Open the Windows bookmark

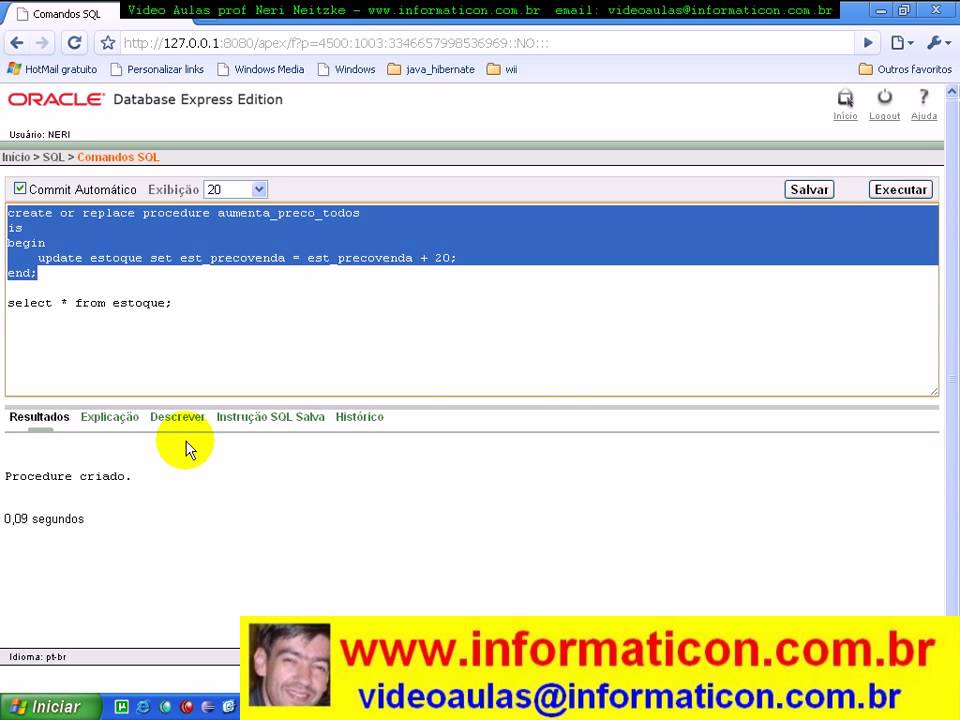347,69
